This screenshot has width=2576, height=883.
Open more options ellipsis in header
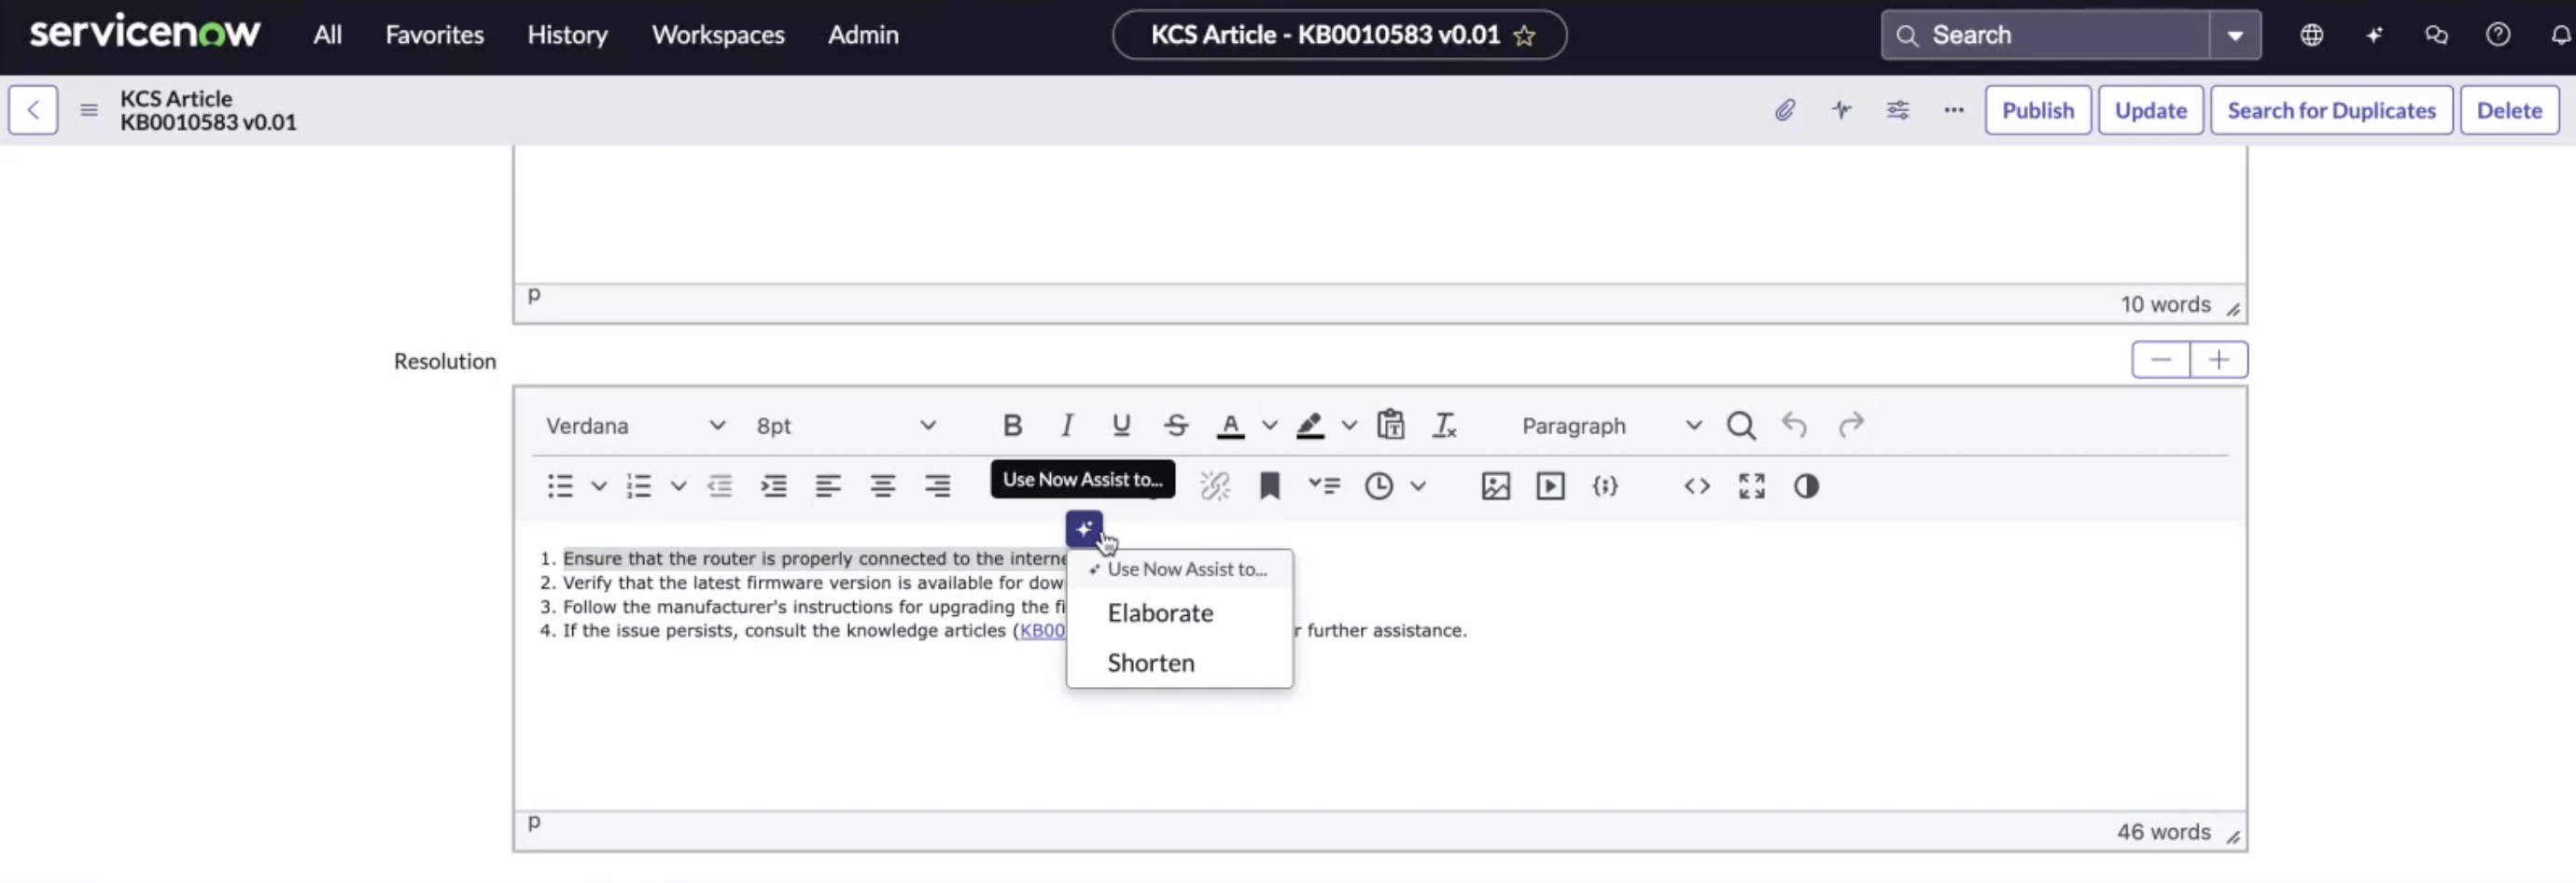(x=1954, y=110)
